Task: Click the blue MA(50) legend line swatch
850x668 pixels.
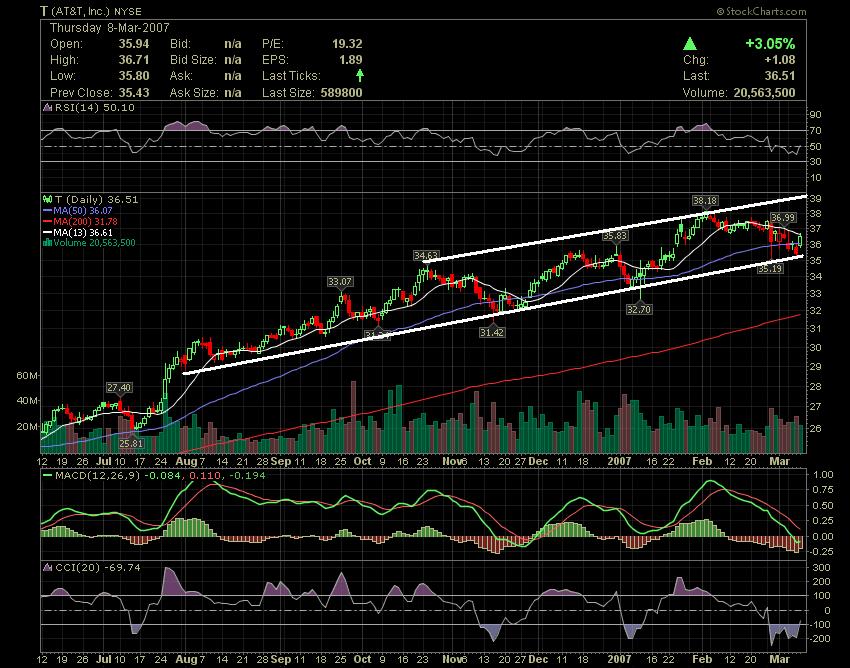Action: [47, 211]
